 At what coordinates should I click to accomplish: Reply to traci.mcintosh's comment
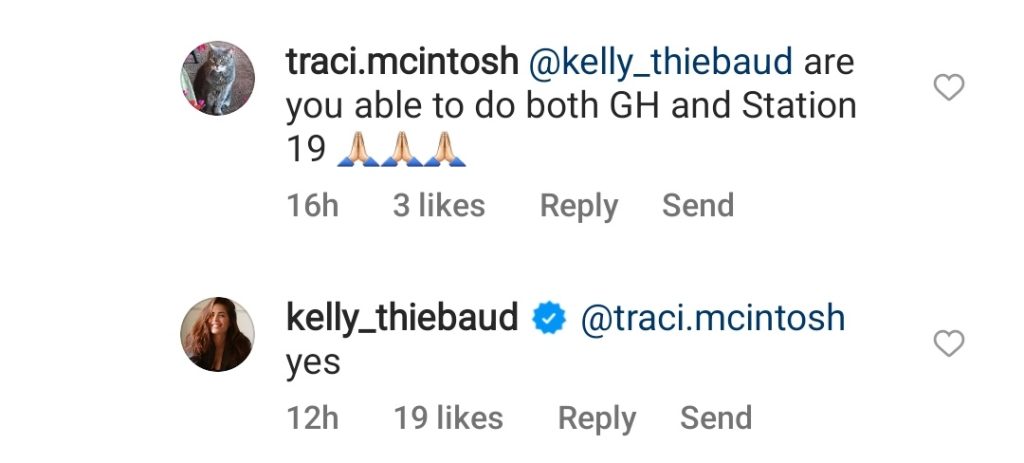pos(578,206)
